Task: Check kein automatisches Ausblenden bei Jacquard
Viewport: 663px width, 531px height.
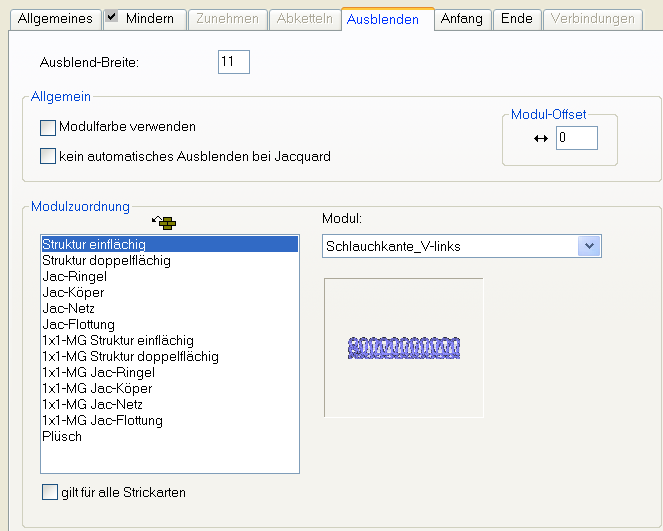Action: 48,156
